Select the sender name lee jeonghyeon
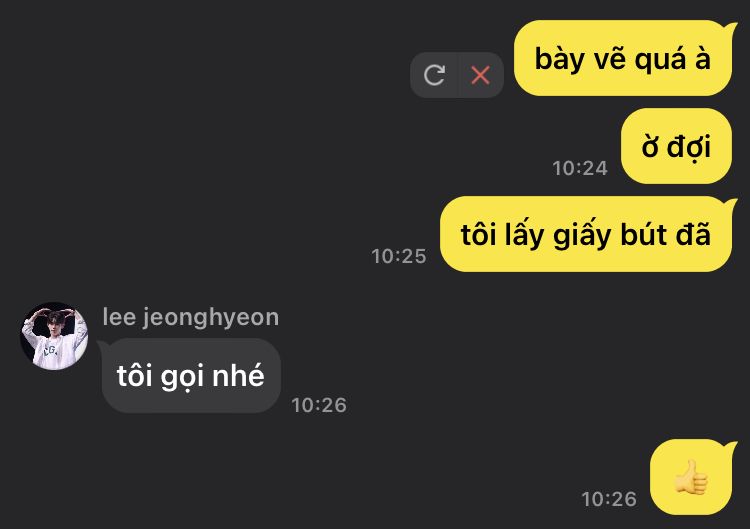This screenshot has width=750, height=529. coord(190,317)
